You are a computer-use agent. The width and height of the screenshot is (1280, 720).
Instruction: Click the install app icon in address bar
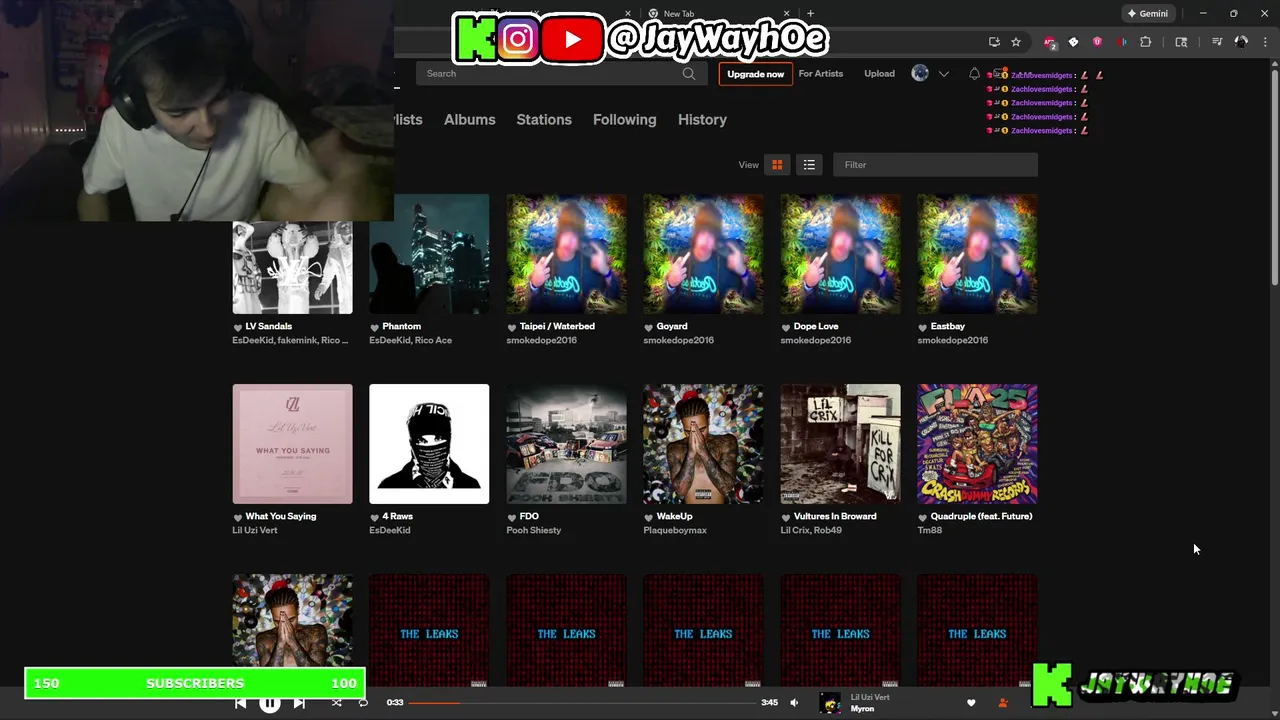point(994,42)
